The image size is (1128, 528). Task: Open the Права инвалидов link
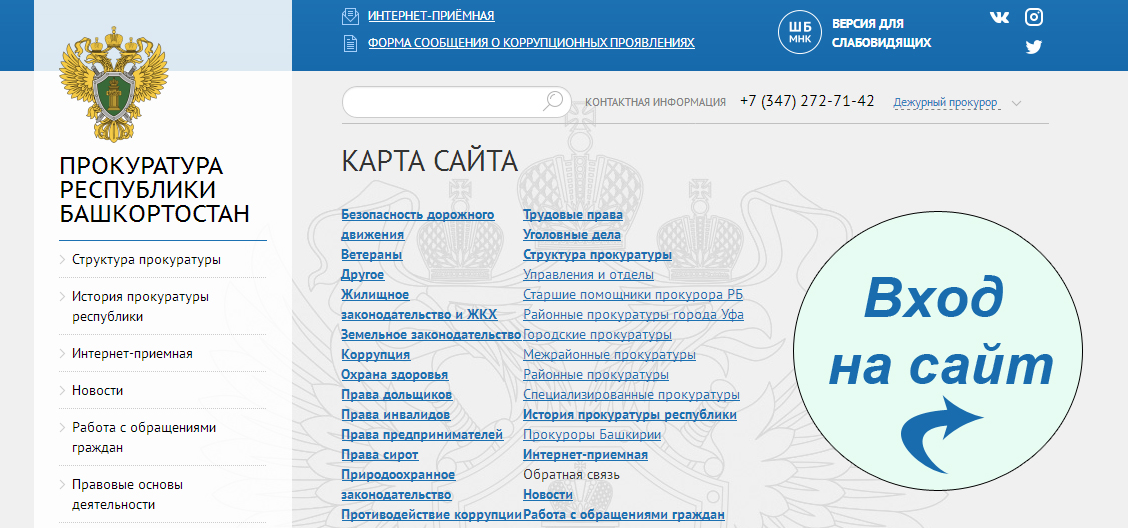(x=396, y=415)
